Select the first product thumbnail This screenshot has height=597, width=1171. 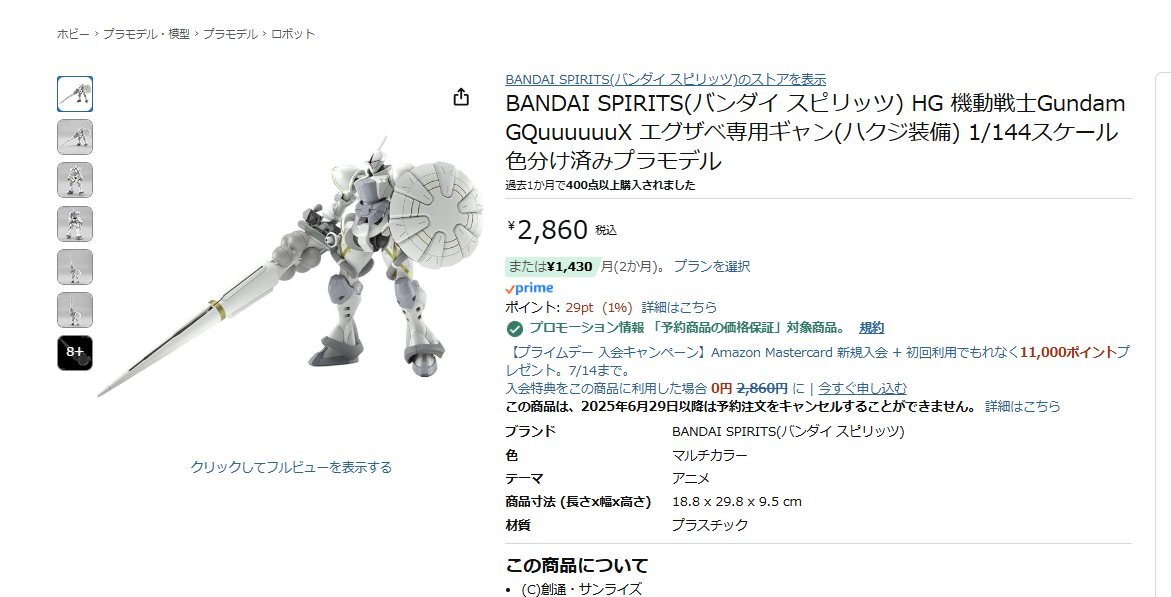[x=75, y=94]
